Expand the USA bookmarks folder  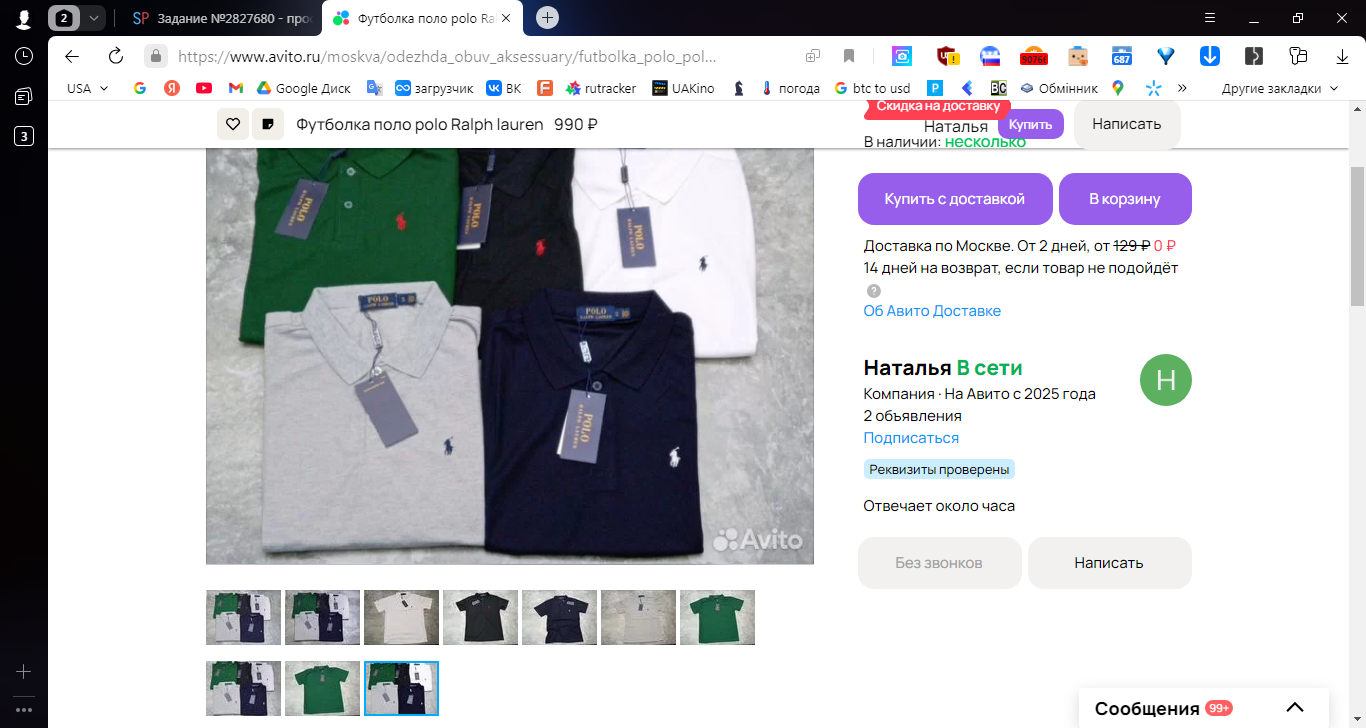point(88,88)
